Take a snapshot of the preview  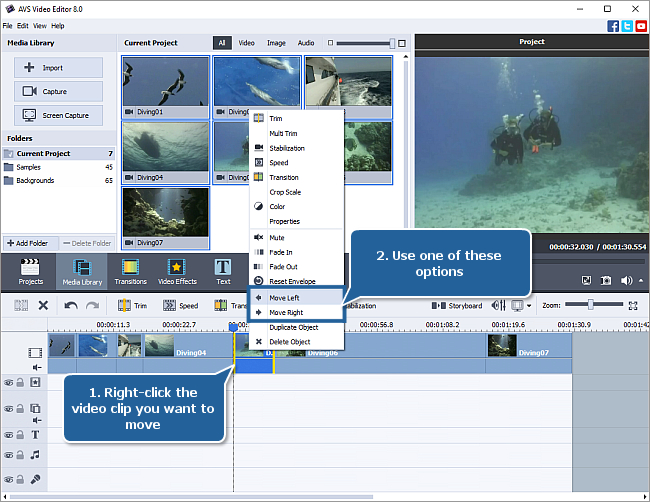pos(606,281)
